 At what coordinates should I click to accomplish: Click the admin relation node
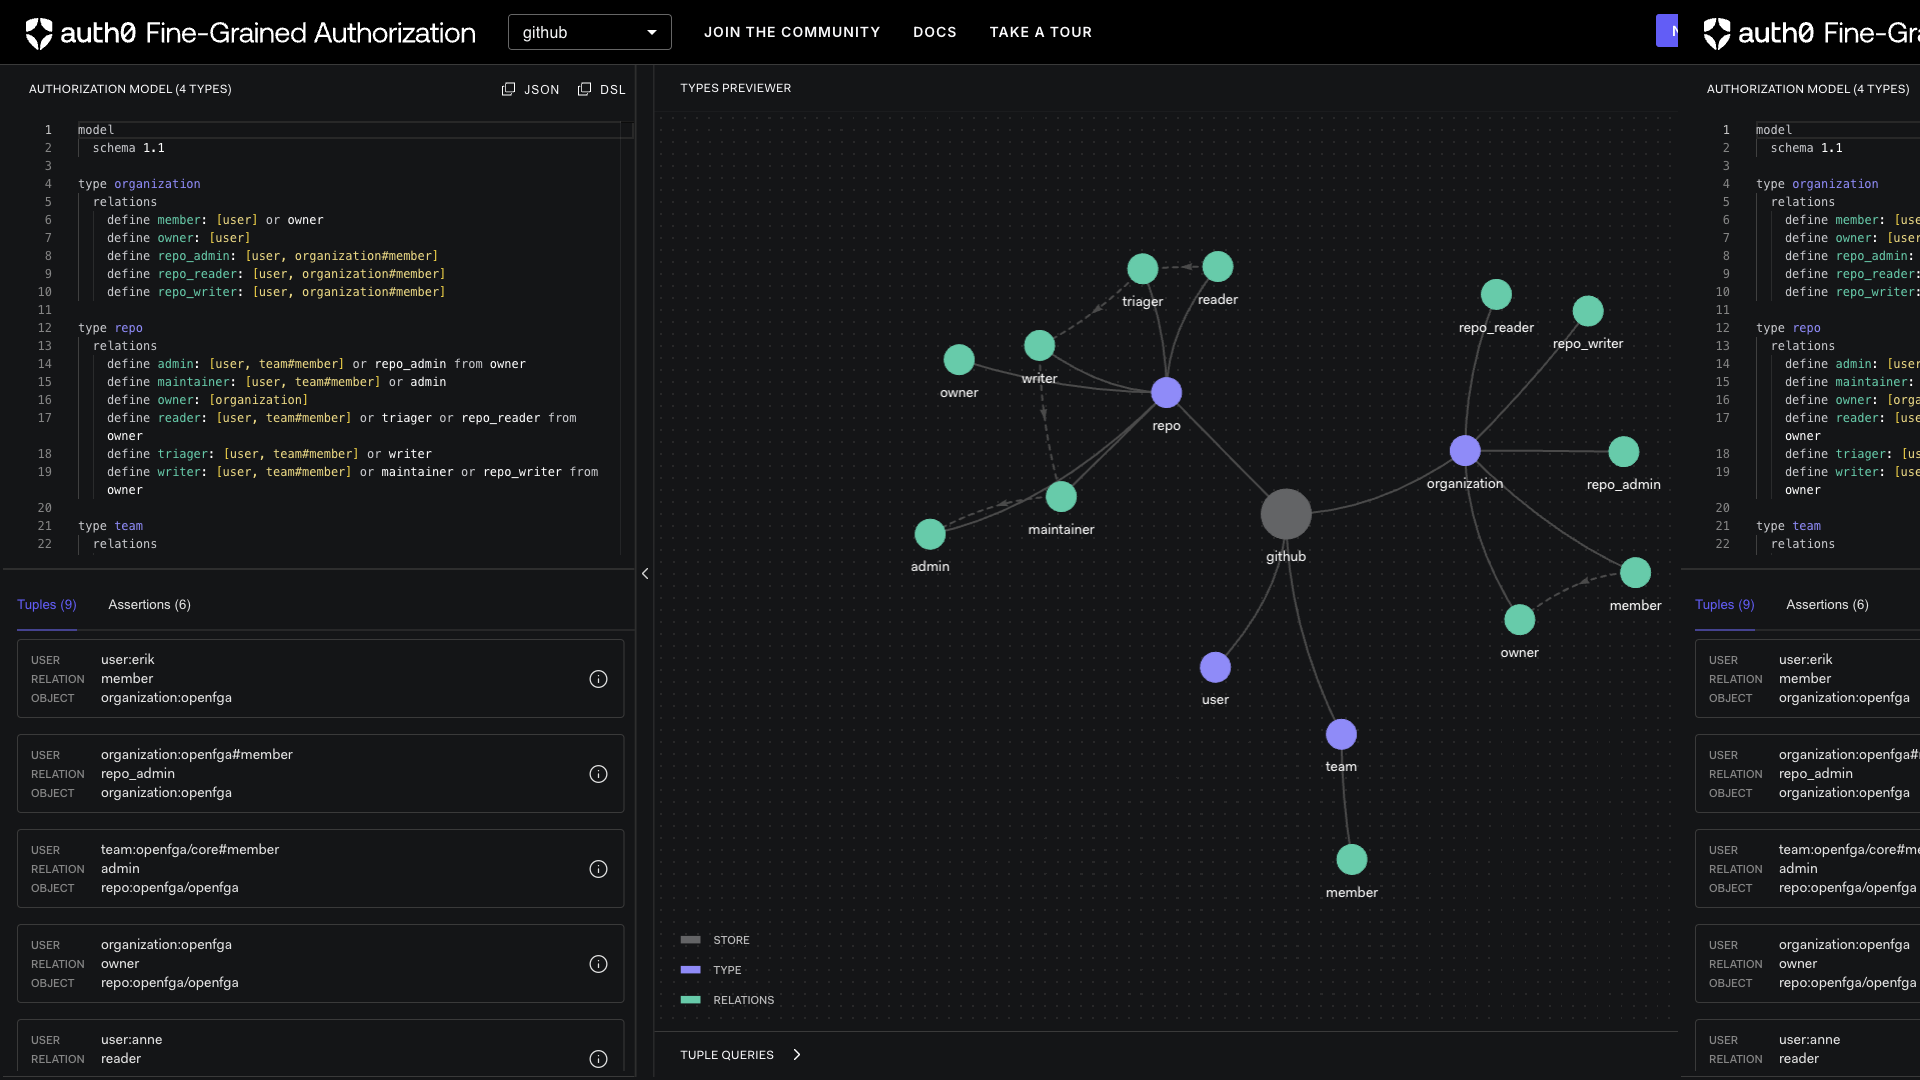pos(930,534)
